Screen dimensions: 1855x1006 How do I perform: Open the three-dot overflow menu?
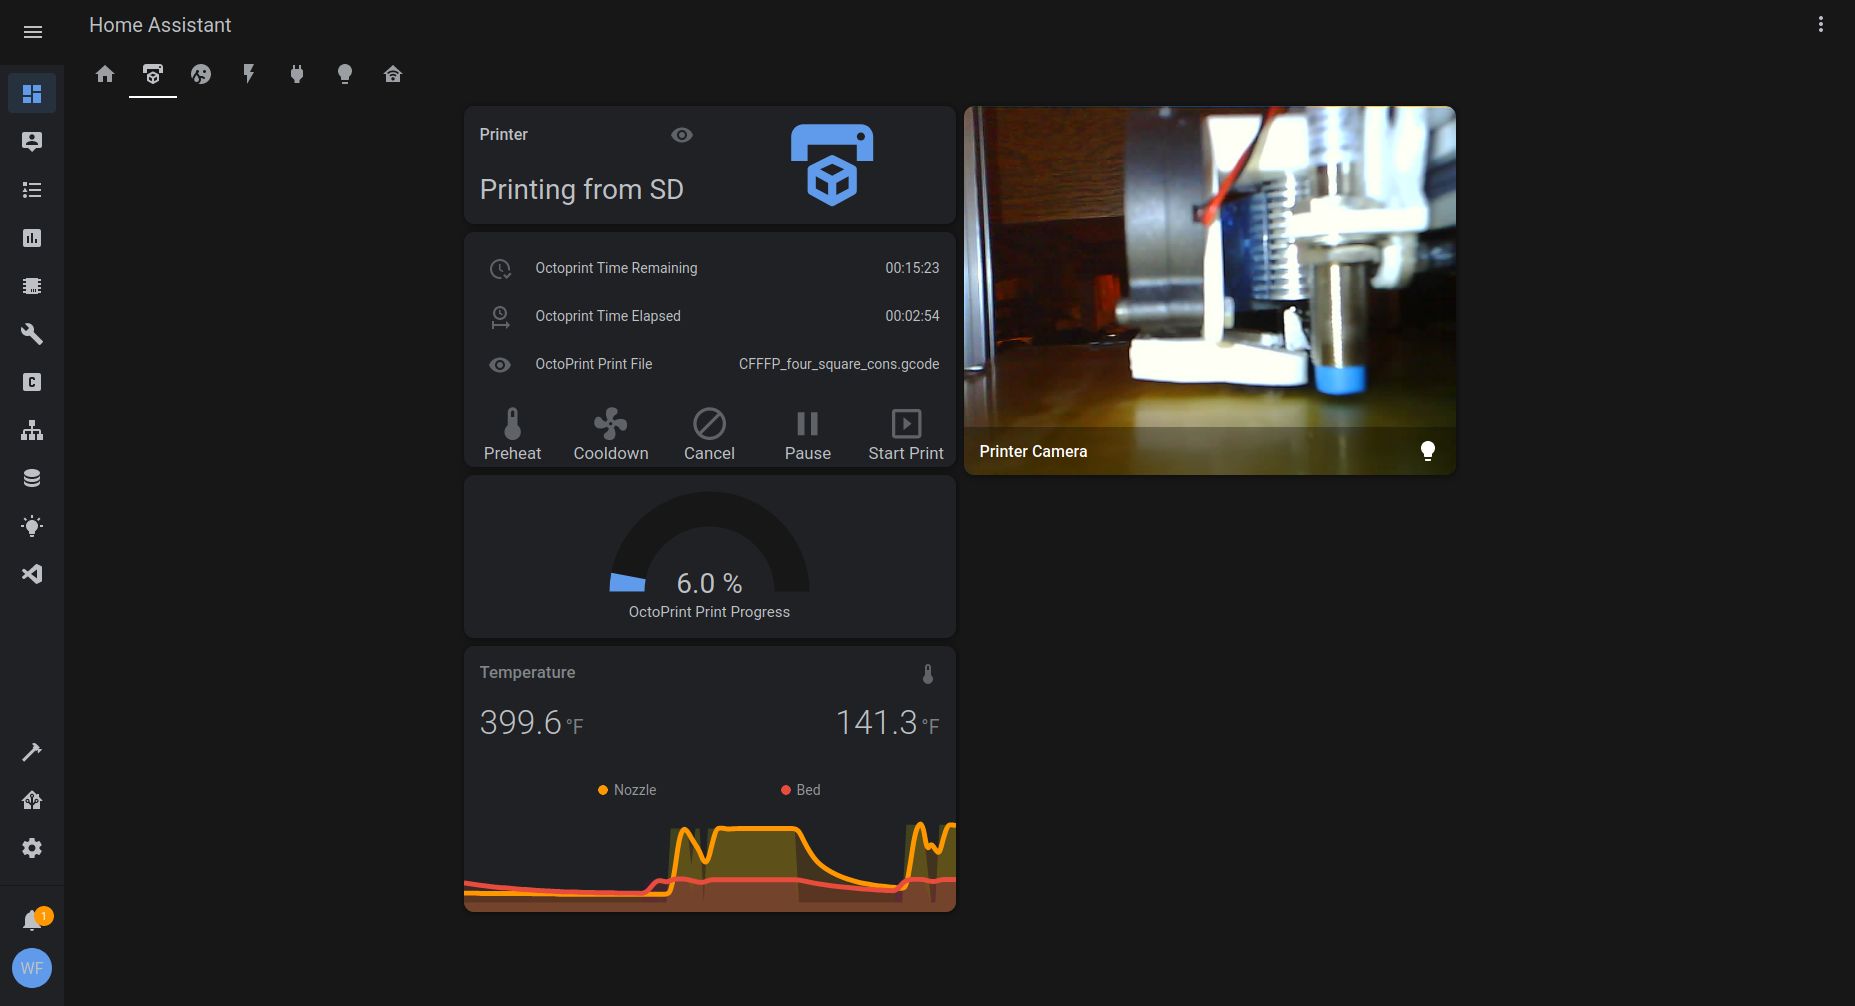tap(1820, 24)
